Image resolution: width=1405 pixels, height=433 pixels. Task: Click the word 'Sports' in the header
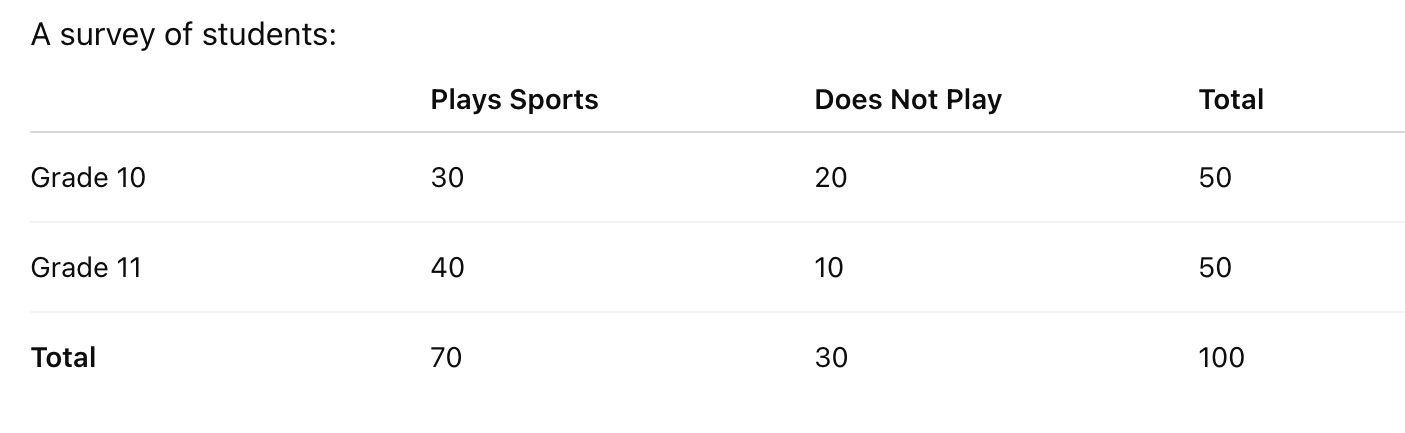click(555, 101)
